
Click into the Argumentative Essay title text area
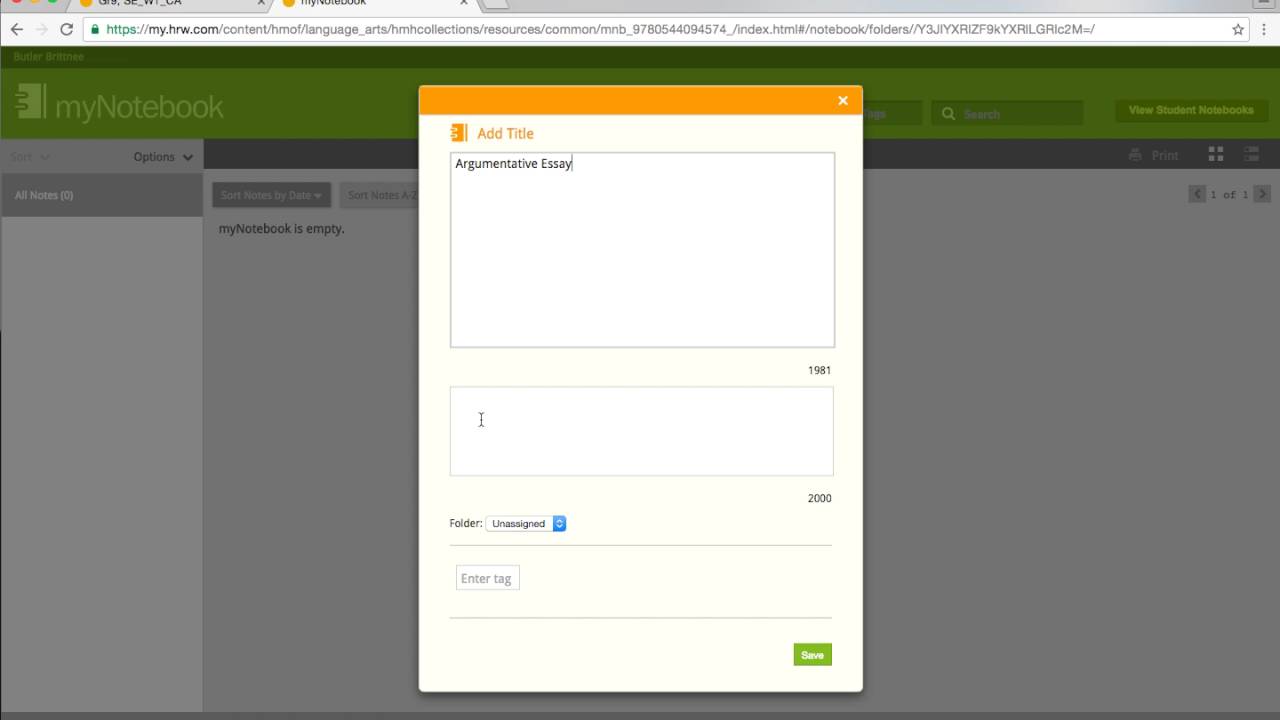[x=642, y=250]
